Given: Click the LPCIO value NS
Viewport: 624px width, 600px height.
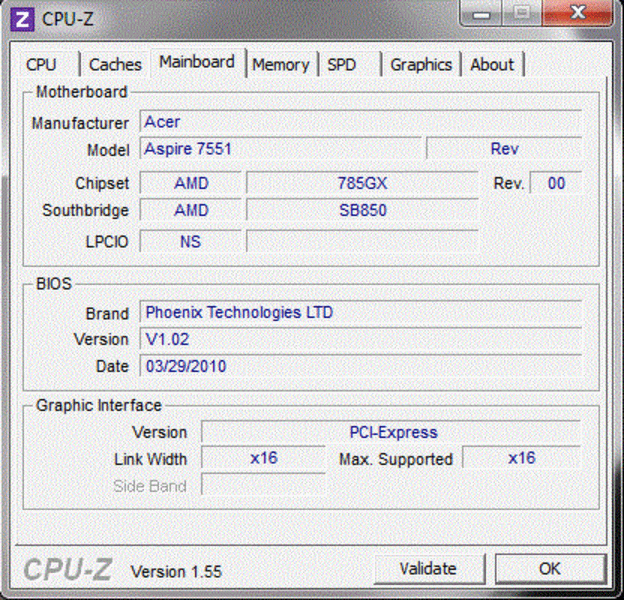Looking at the screenshot, I should click(191, 242).
